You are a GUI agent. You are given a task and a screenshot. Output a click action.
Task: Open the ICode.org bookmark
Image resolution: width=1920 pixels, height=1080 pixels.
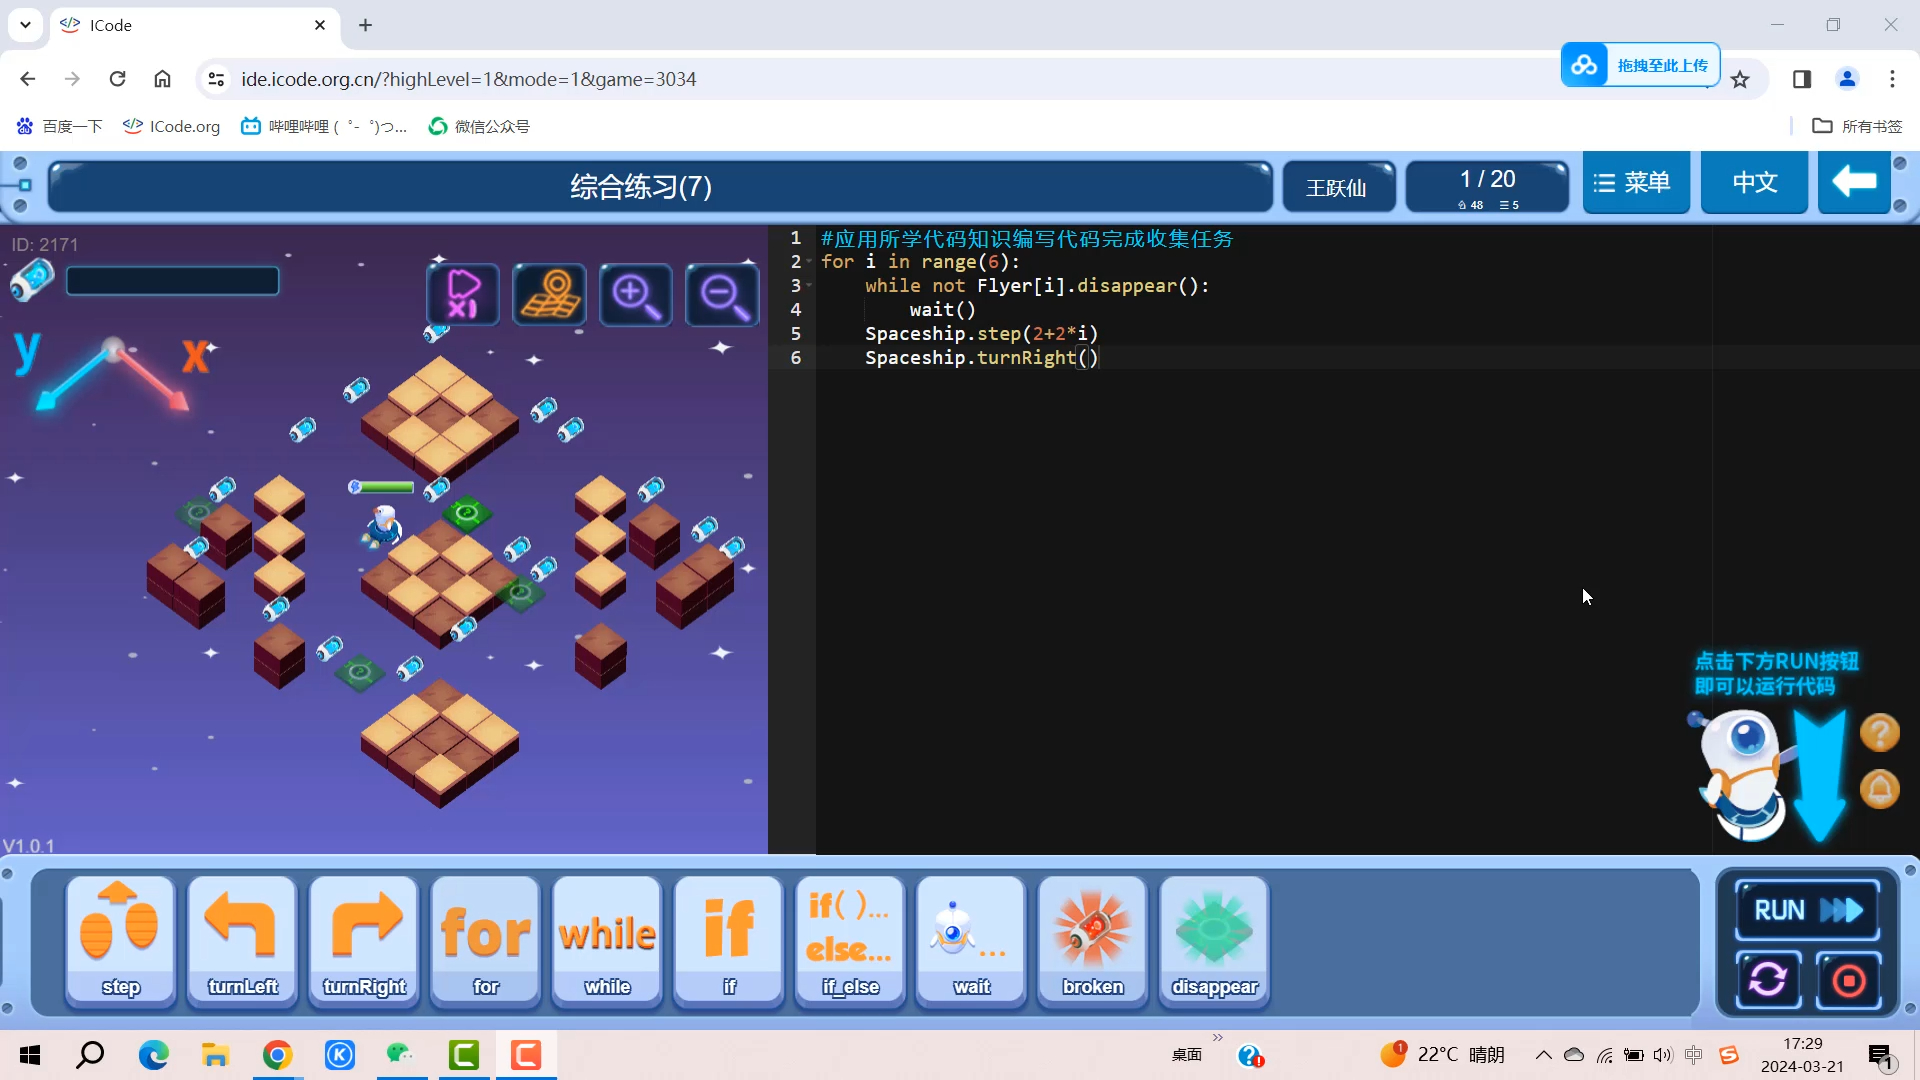click(172, 126)
